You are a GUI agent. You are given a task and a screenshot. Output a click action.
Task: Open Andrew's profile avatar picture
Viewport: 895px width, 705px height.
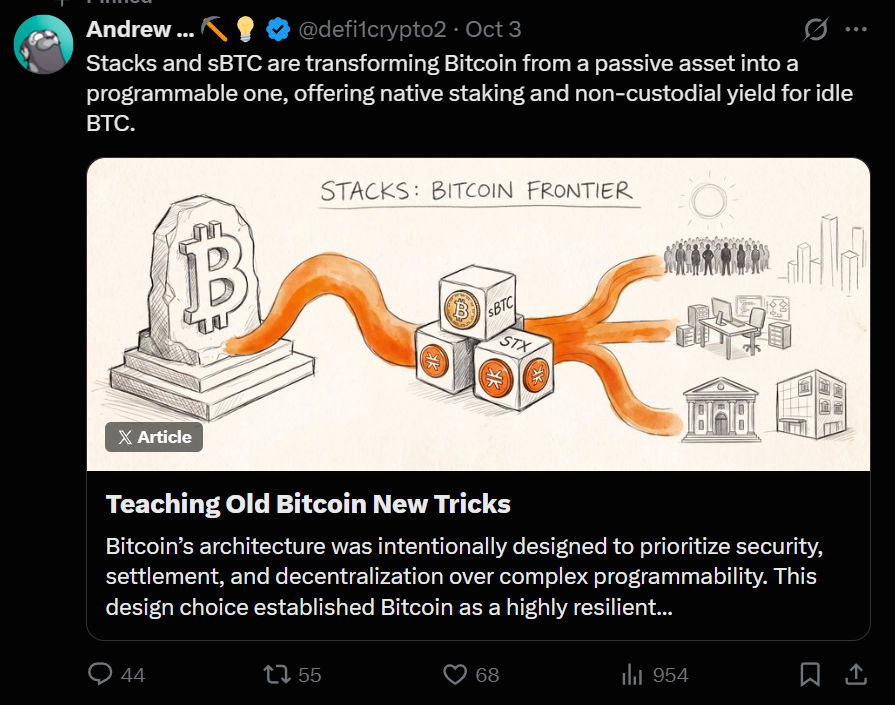point(43,45)
